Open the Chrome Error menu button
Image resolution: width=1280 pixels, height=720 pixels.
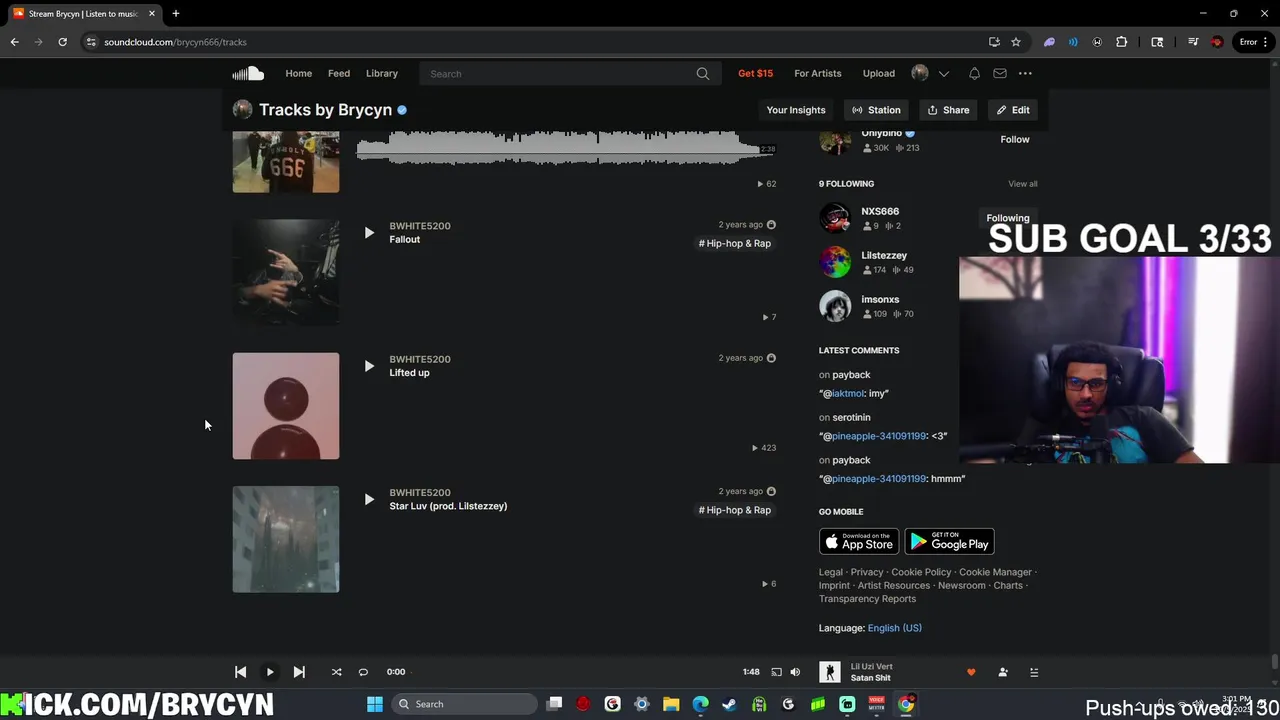click(1254, 42)
